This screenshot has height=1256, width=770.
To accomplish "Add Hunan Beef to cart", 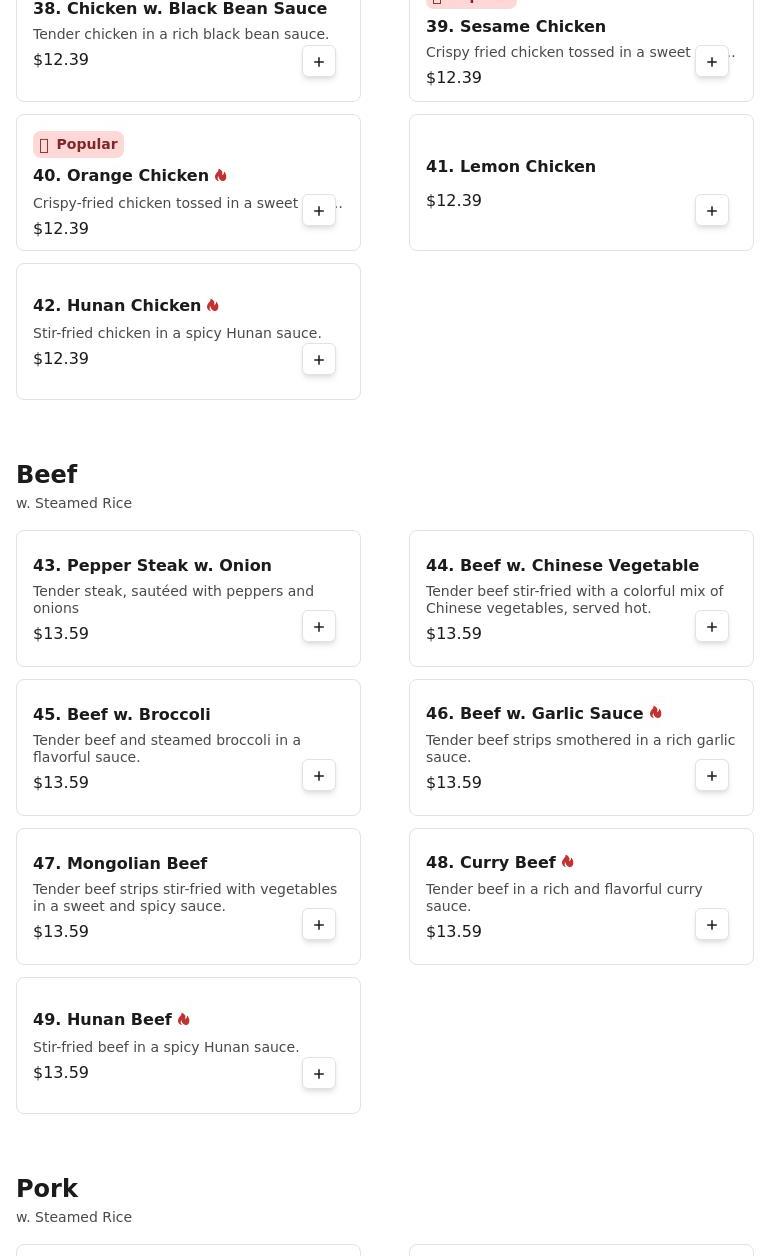I will [319, 1074].
